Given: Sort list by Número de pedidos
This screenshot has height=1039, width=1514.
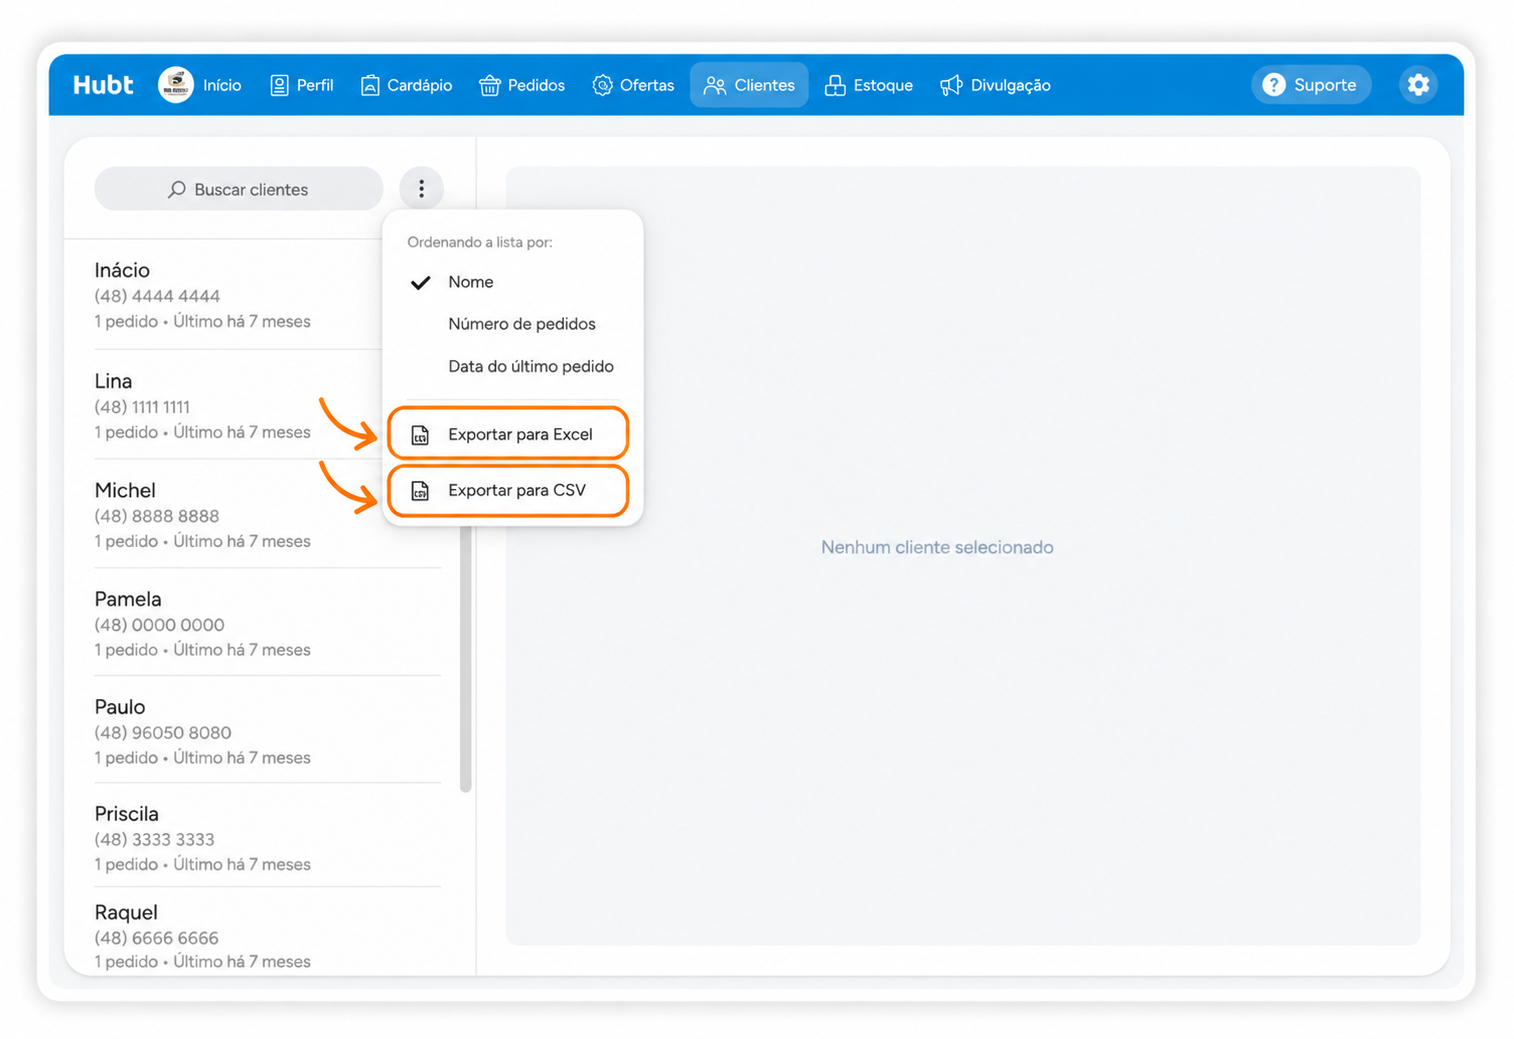Looking at the screenshot, I should (x=512, y=324).
